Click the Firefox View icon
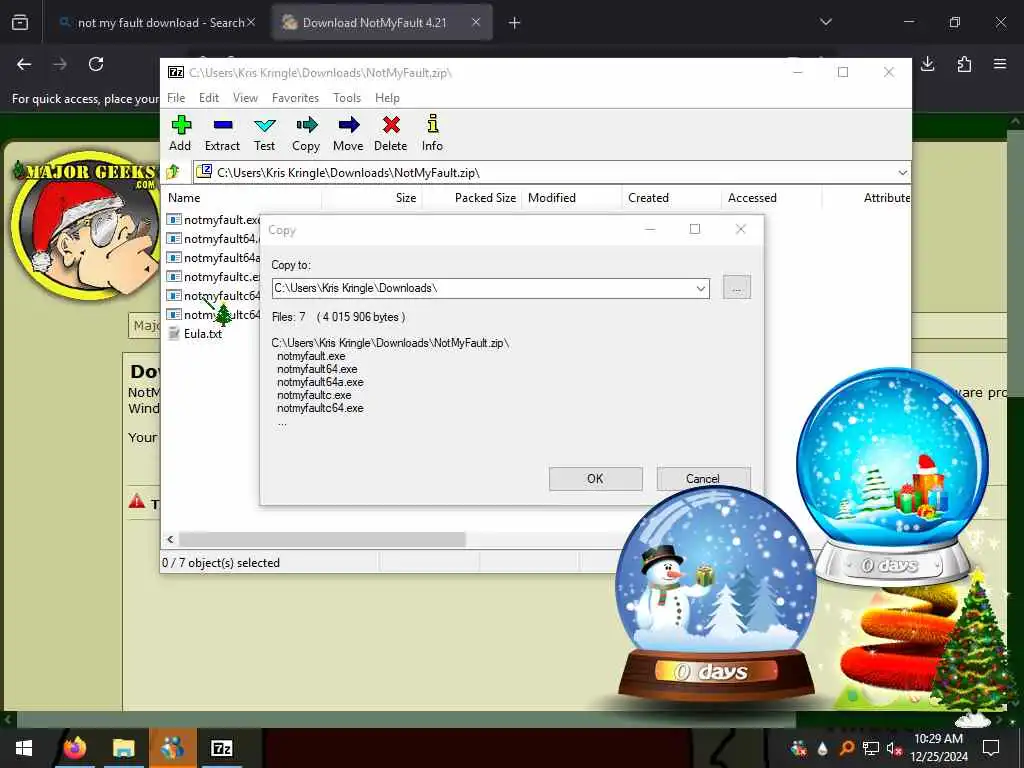 pos(20,23)
